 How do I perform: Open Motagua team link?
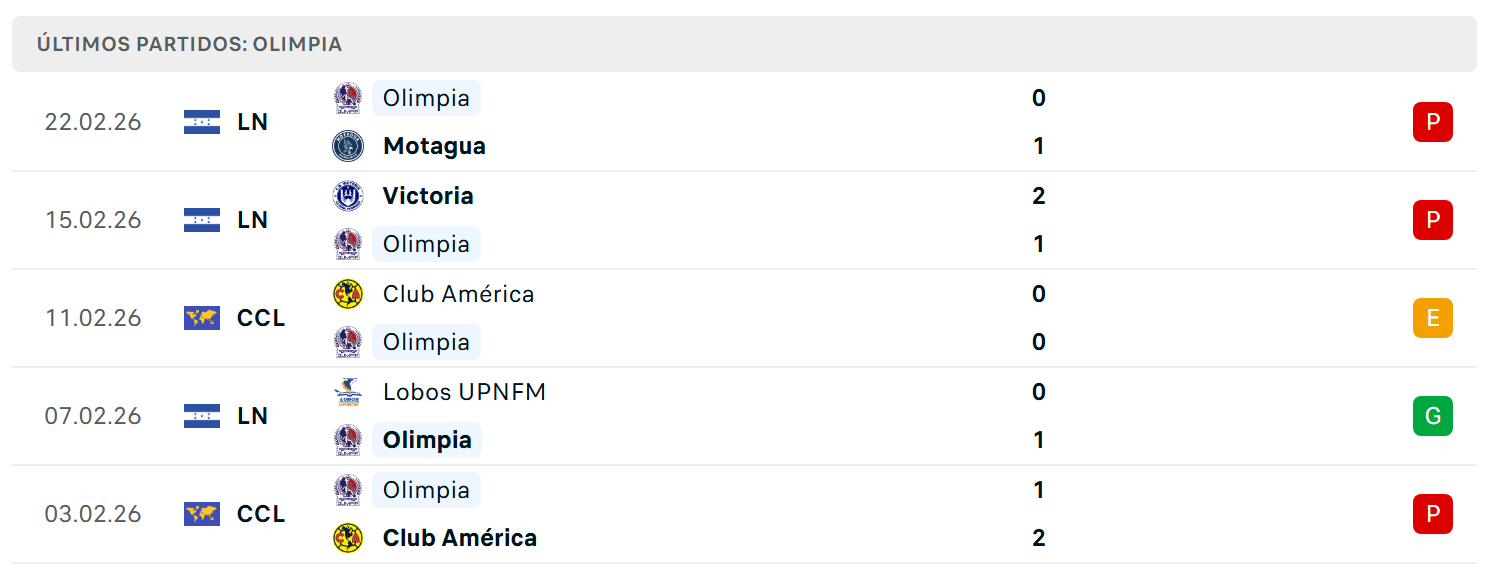tap(434, 146)
